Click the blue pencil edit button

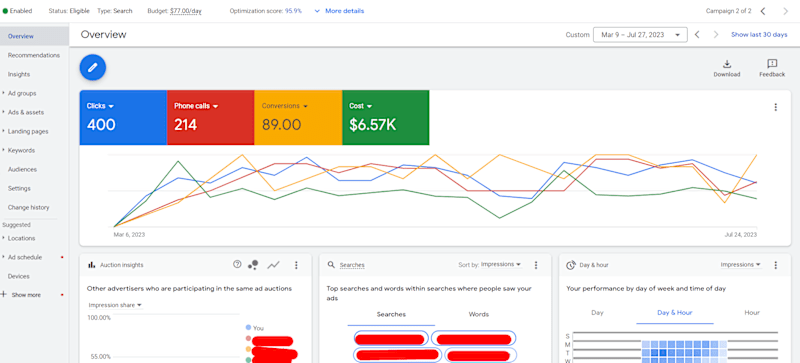(x=92, y=67)
